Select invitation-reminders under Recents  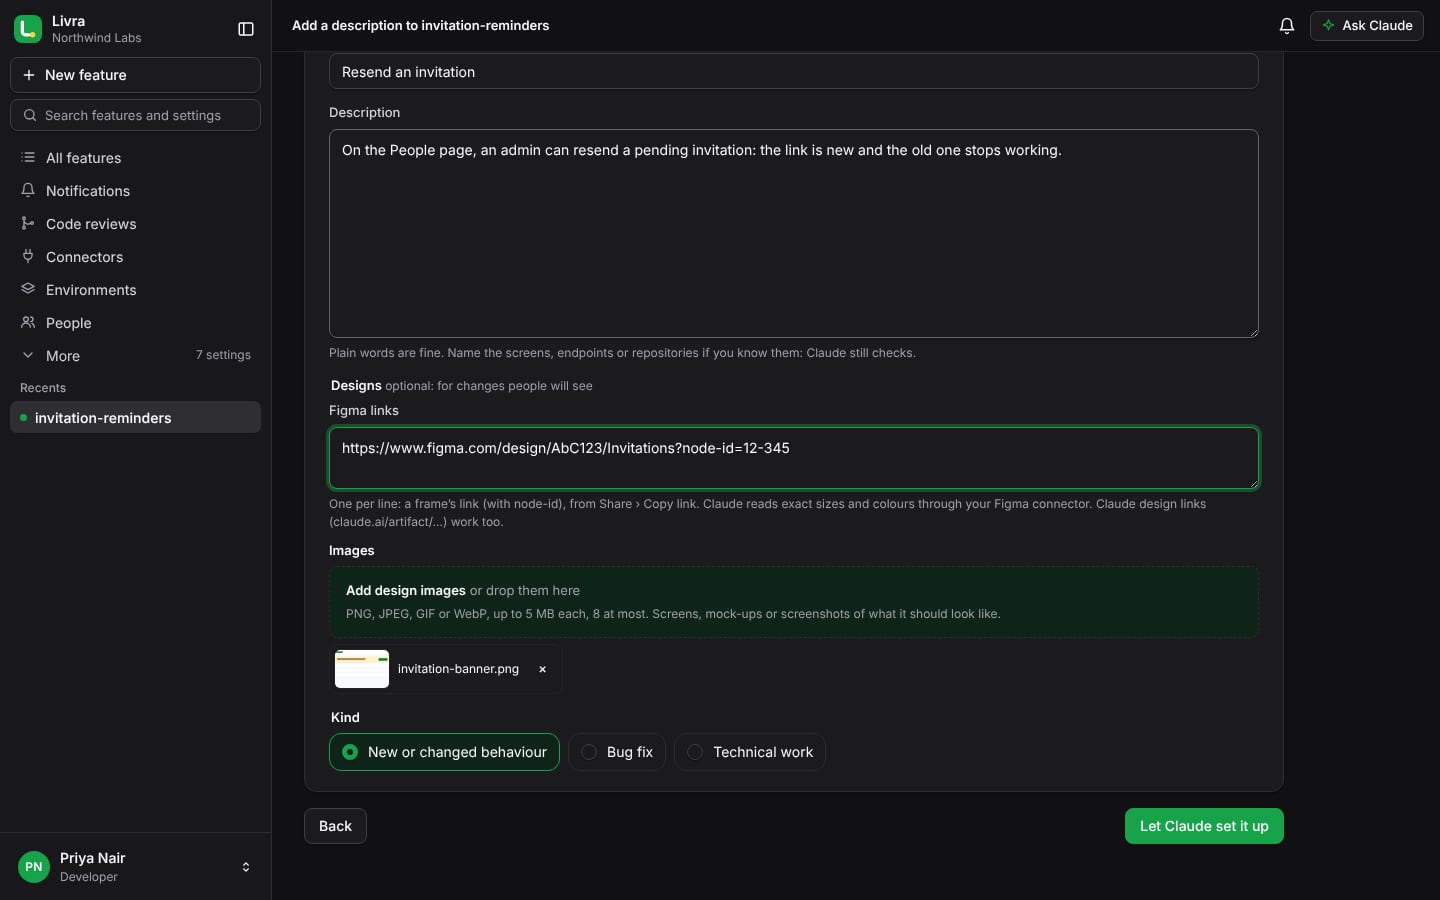pyautogui.click(x=135, y=417)
